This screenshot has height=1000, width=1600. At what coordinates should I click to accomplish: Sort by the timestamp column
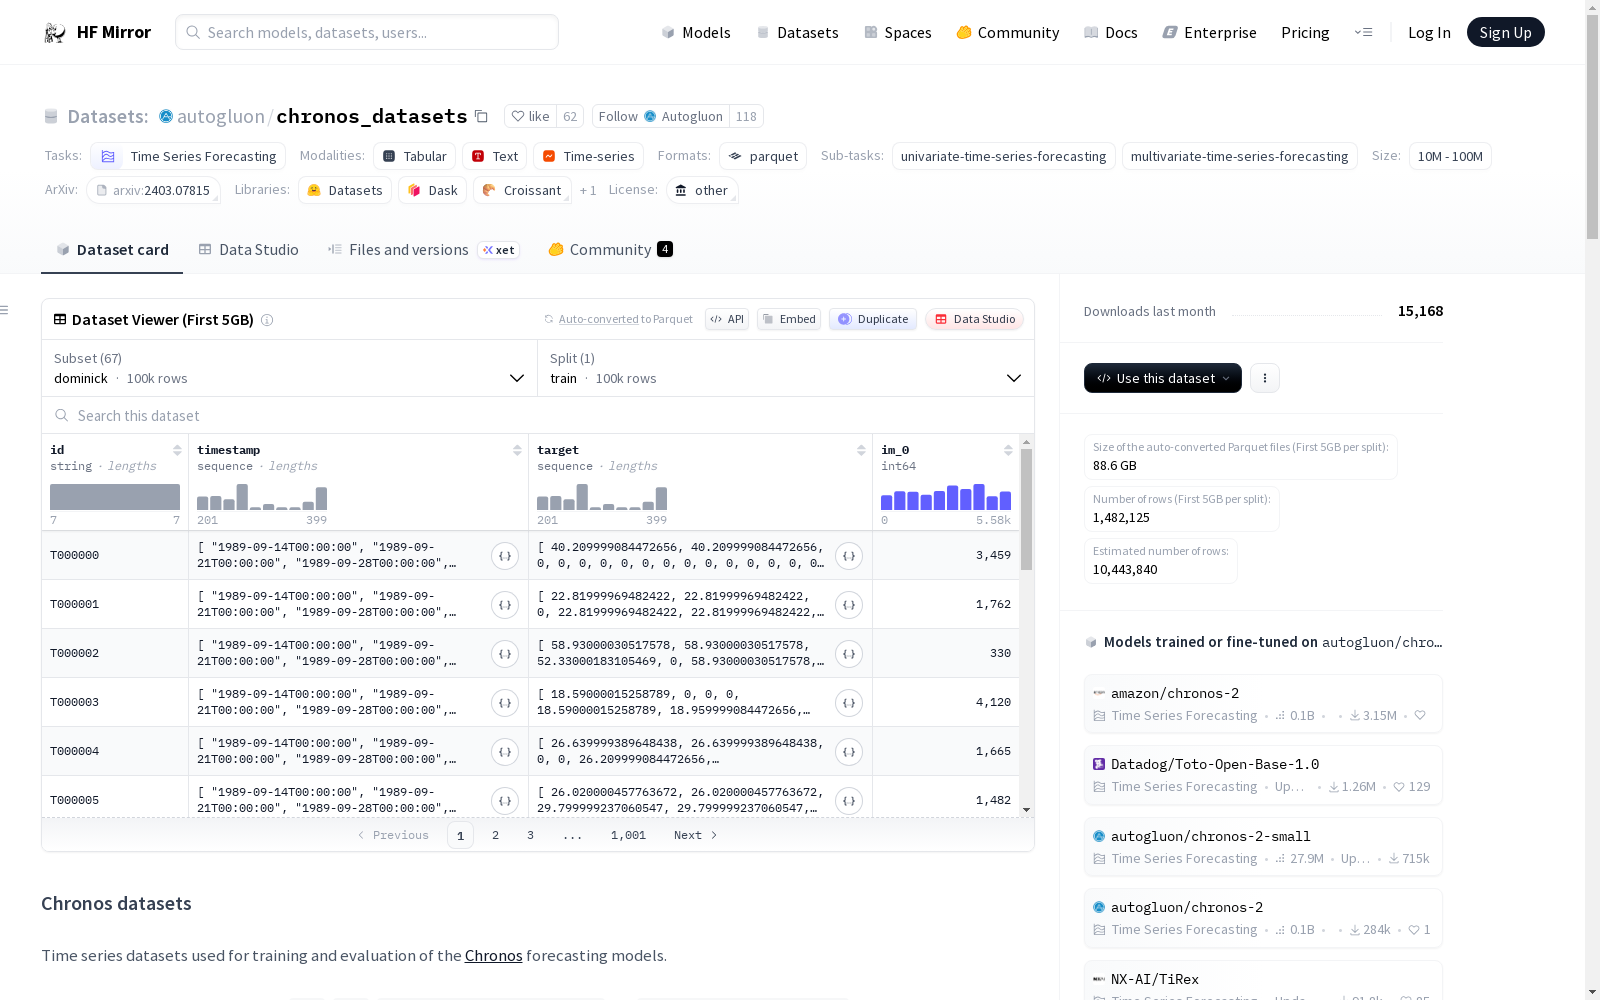(x=517, y=450)
